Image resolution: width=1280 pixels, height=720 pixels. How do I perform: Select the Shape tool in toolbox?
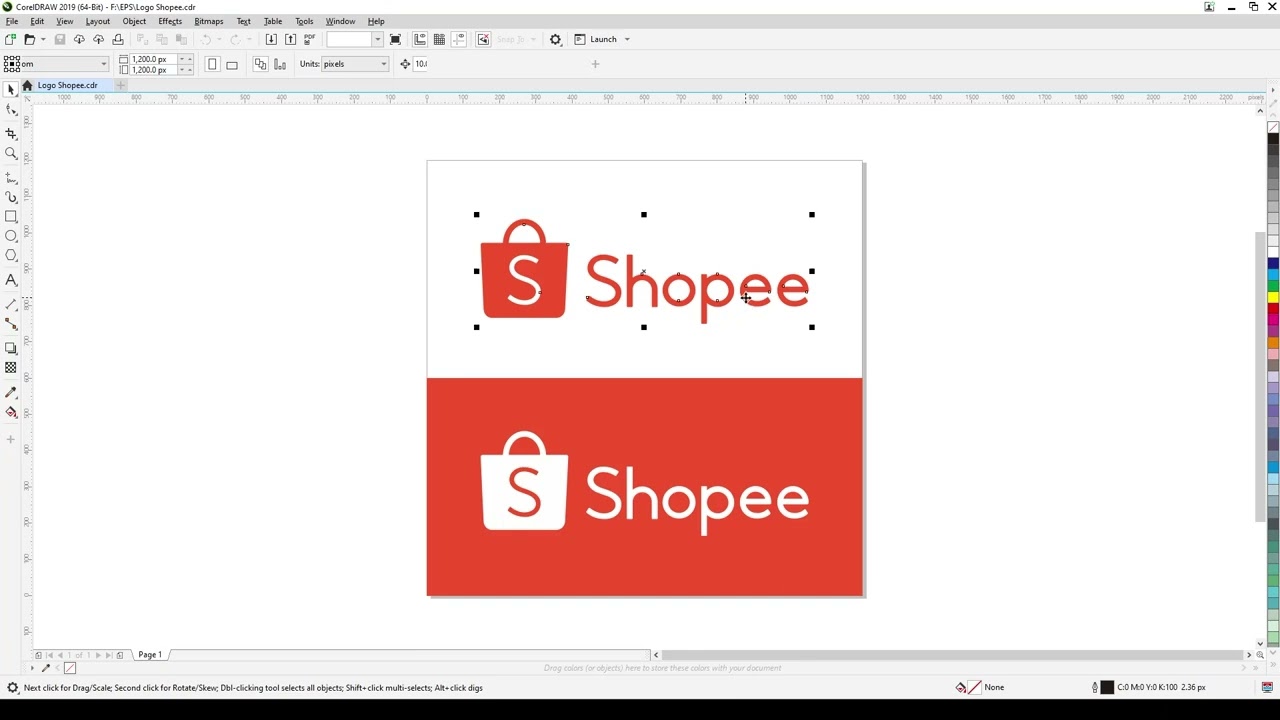pyautogui.click(x=11, y=110)
